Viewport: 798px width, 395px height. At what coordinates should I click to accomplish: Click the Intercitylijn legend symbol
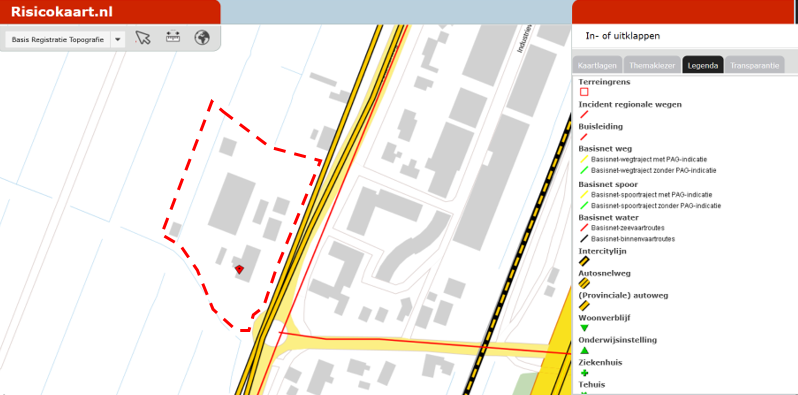[x=584, y=262]
